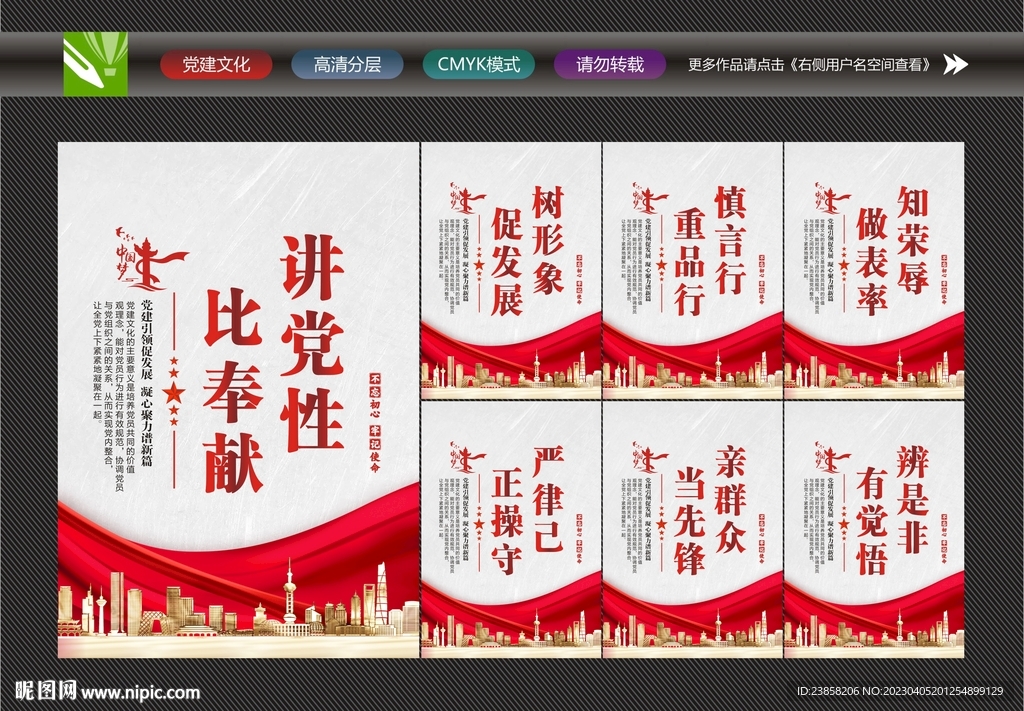
Task: Click the 讲党性 title text
Action: click(312, 343)
